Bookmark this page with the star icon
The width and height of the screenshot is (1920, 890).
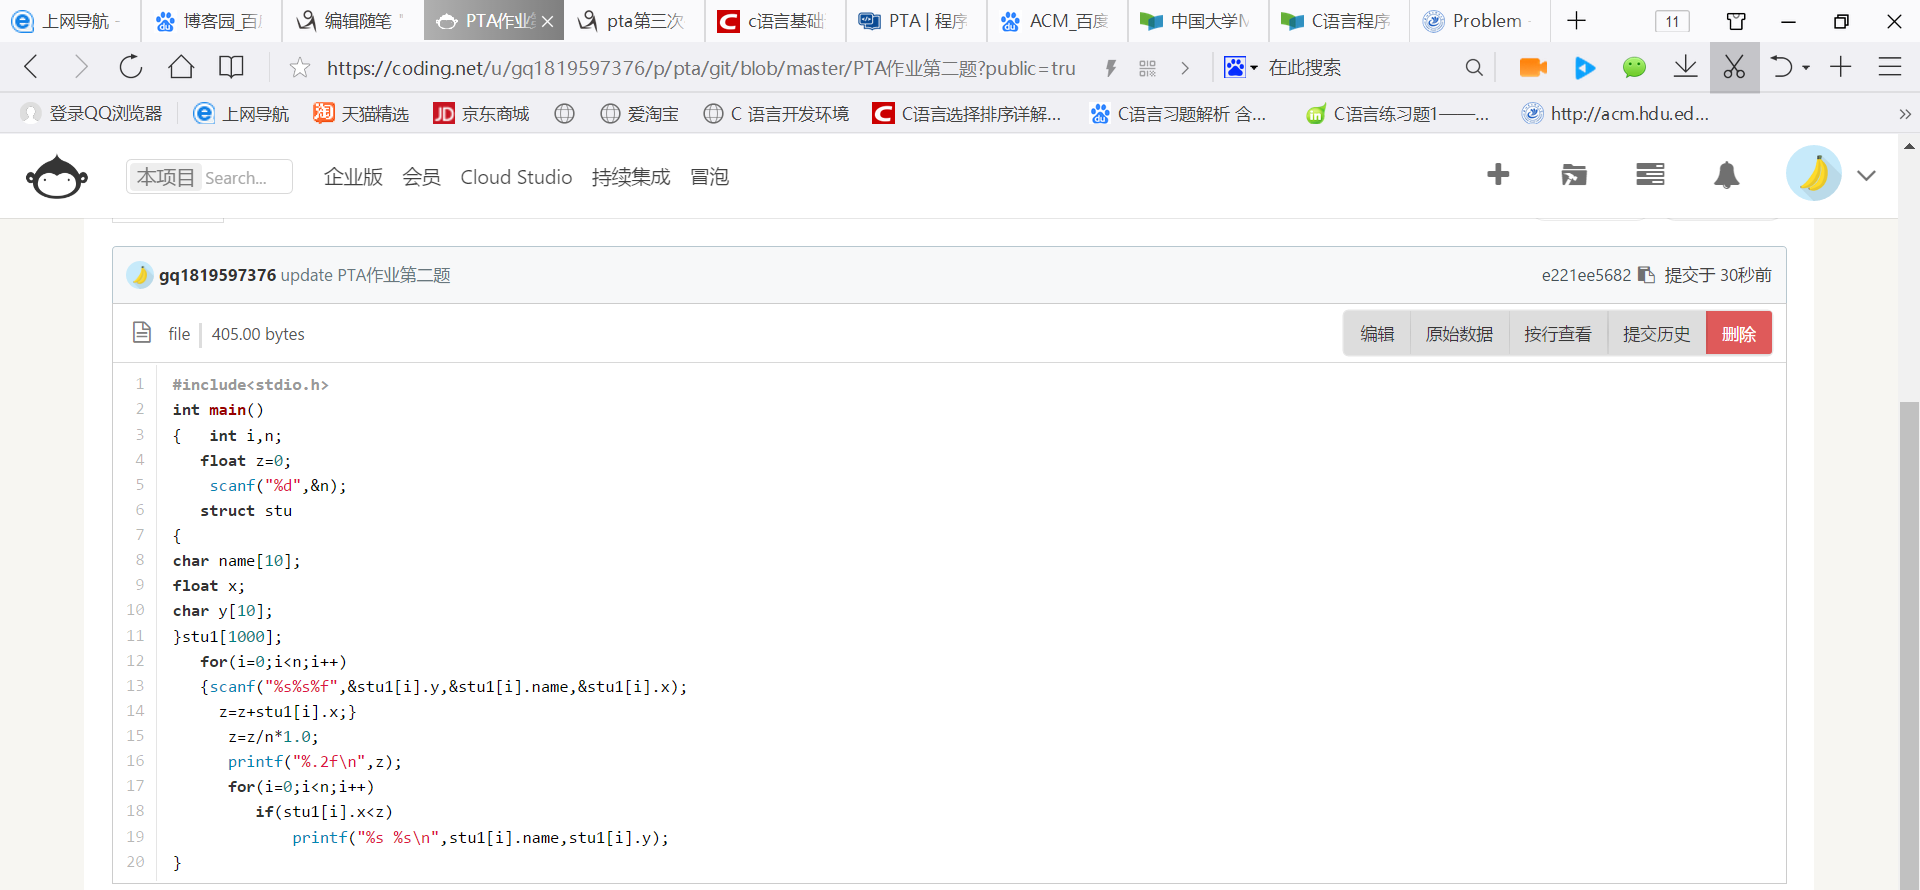coord(299,68)
